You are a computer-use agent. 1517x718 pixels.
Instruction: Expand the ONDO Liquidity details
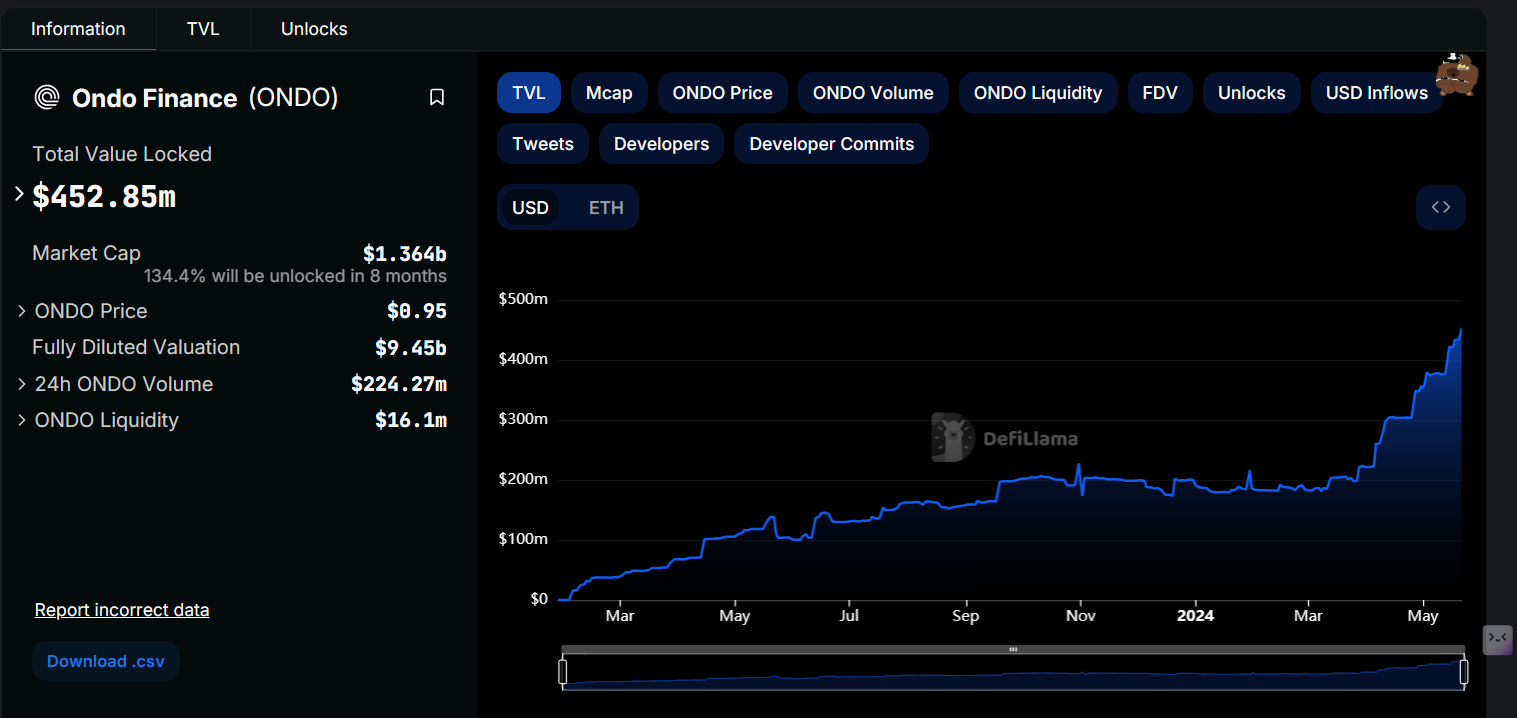(x=22, y=420)
